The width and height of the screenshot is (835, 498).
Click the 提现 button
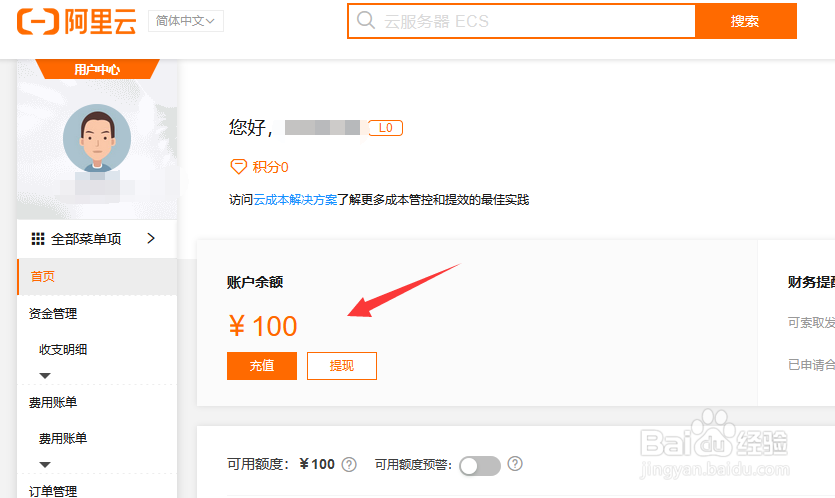click(x=342, y=366)
